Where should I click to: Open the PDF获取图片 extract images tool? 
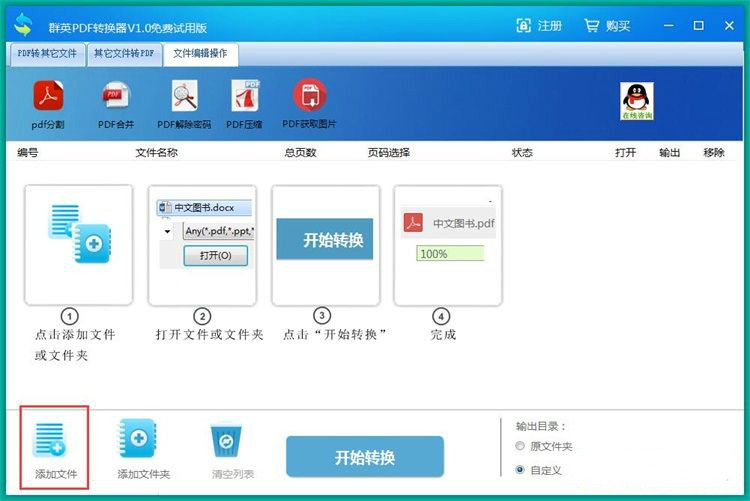point(309,95)
